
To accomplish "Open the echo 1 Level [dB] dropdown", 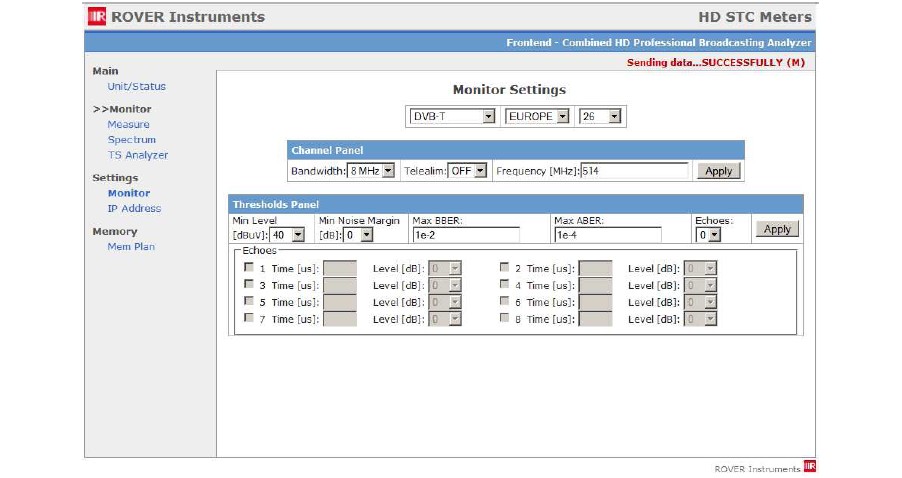I will pos(445,268).
